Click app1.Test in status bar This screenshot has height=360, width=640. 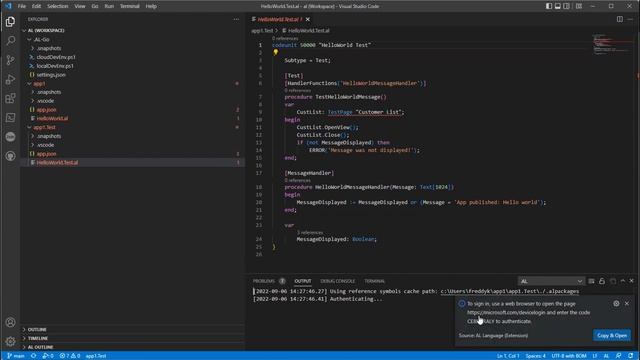coord(96,356)
